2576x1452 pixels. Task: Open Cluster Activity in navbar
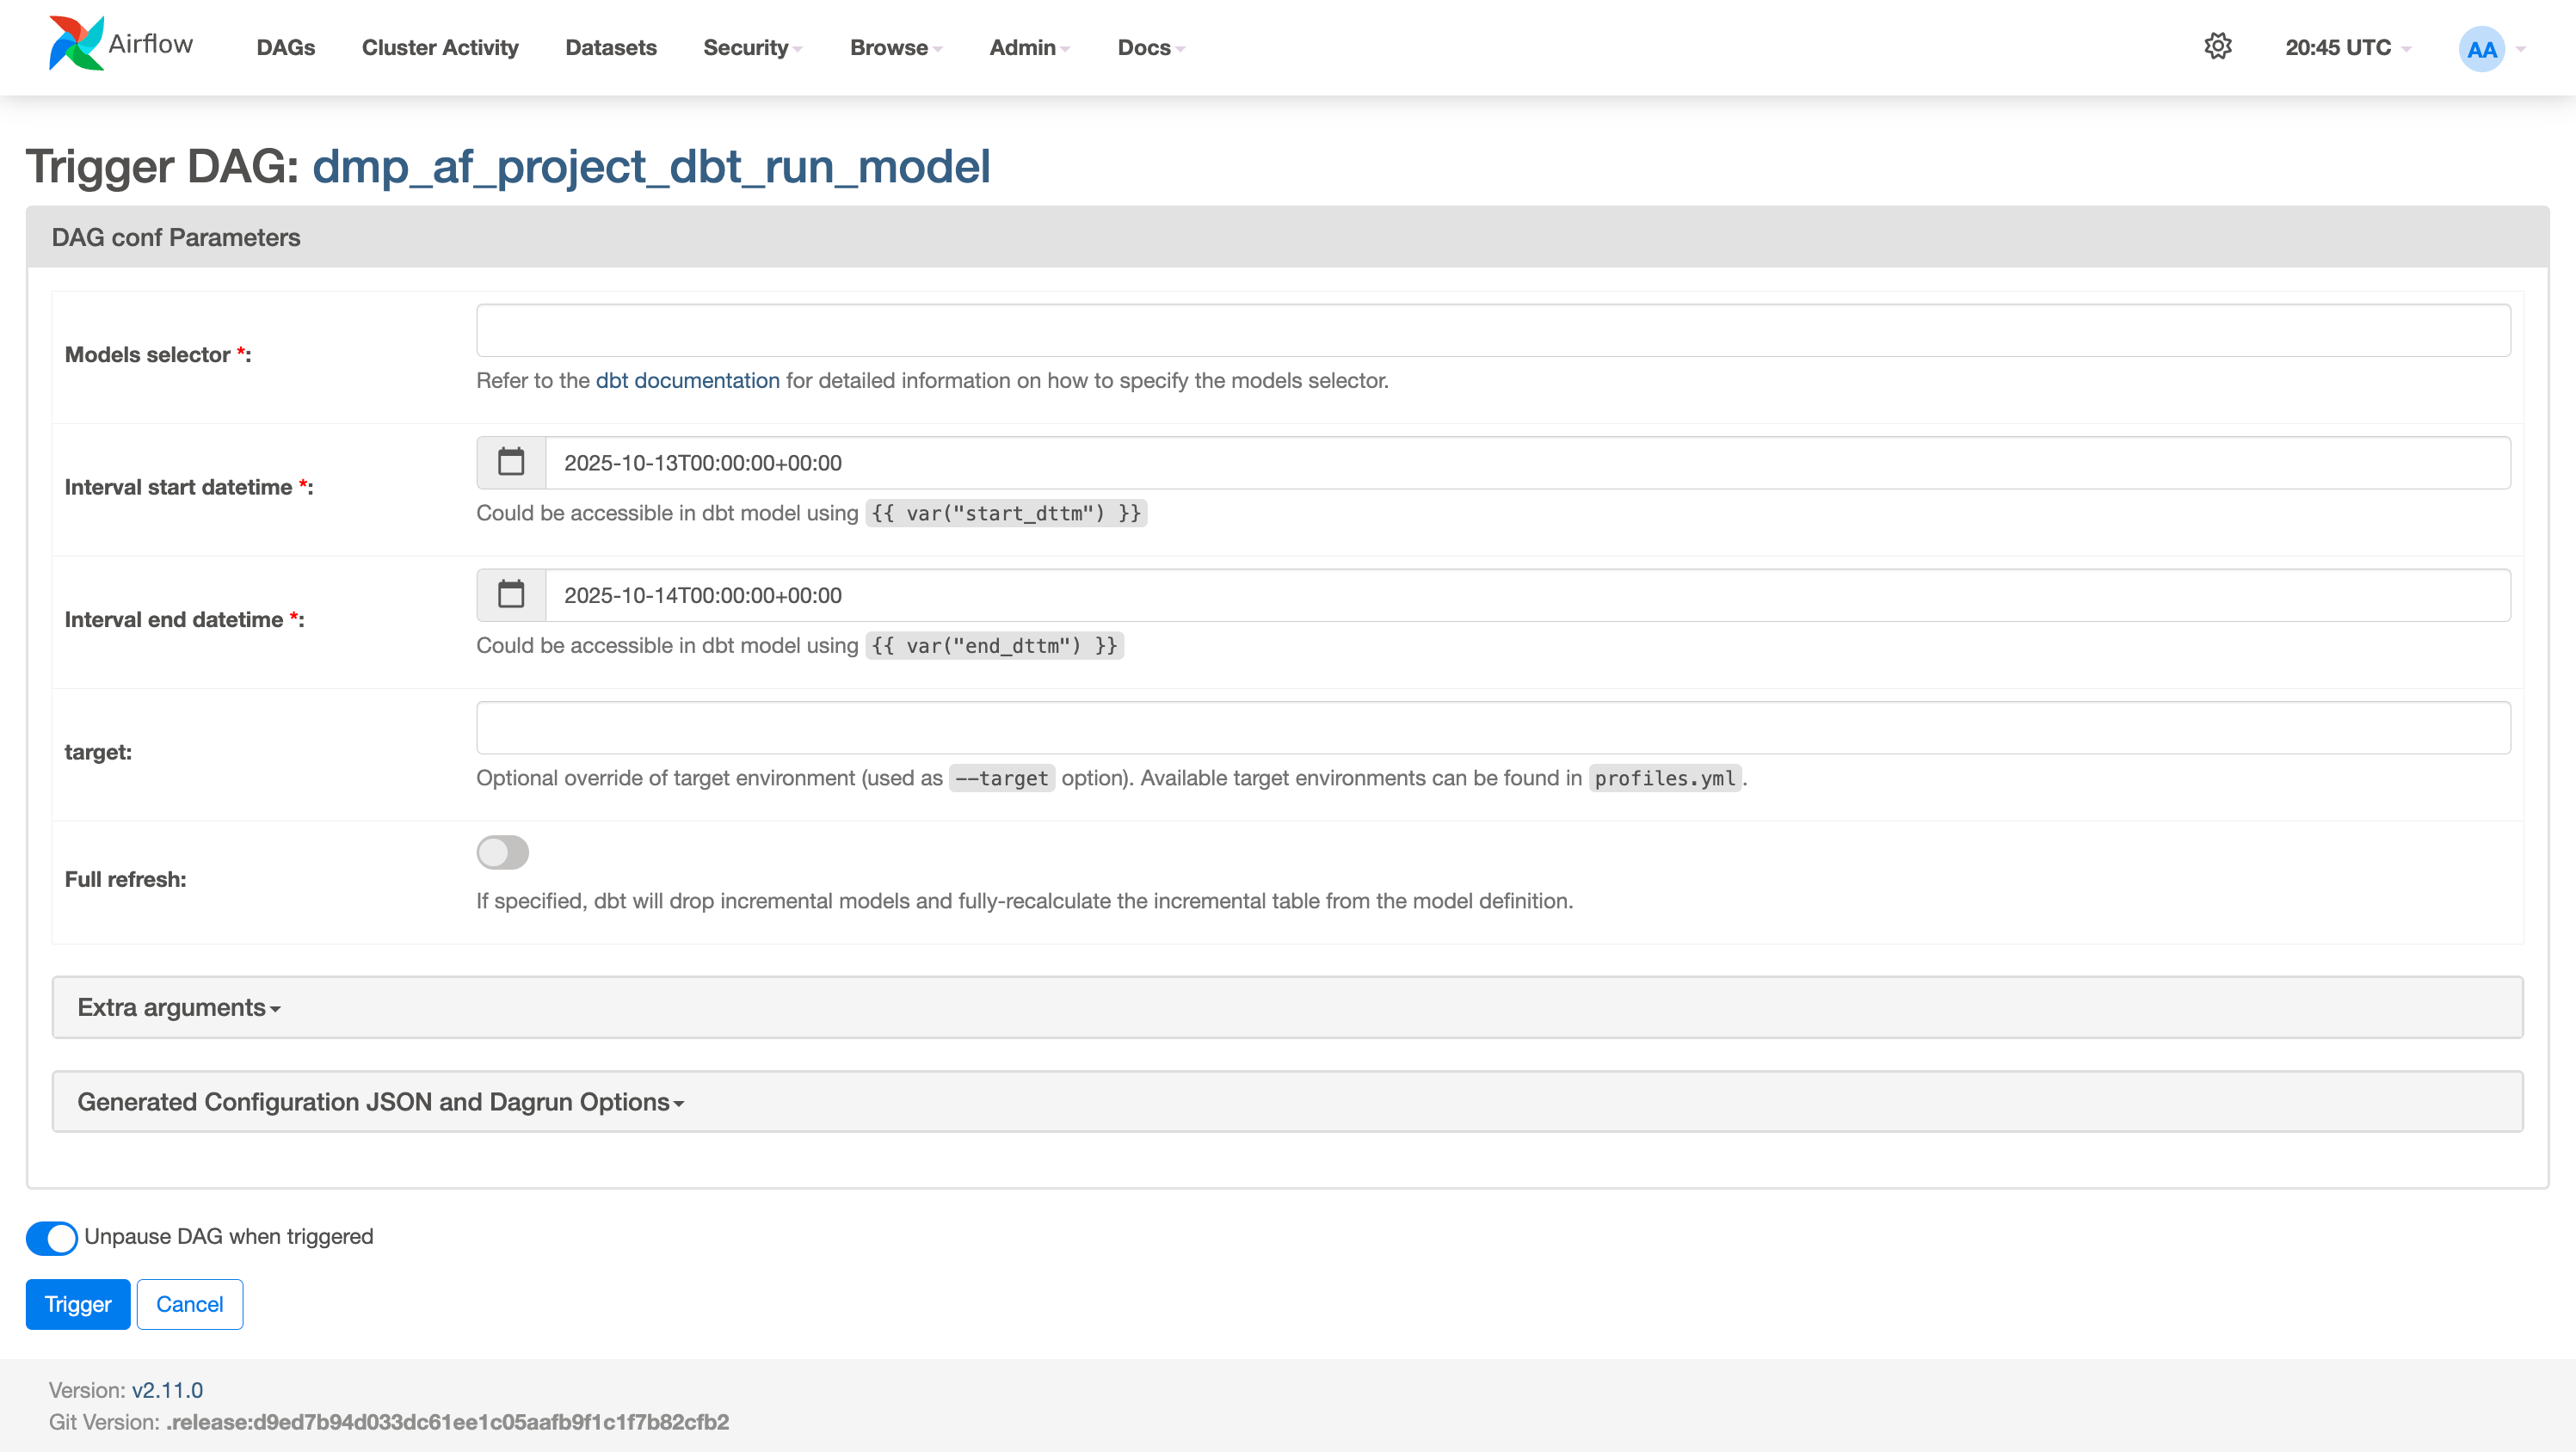tap(440, 48)
